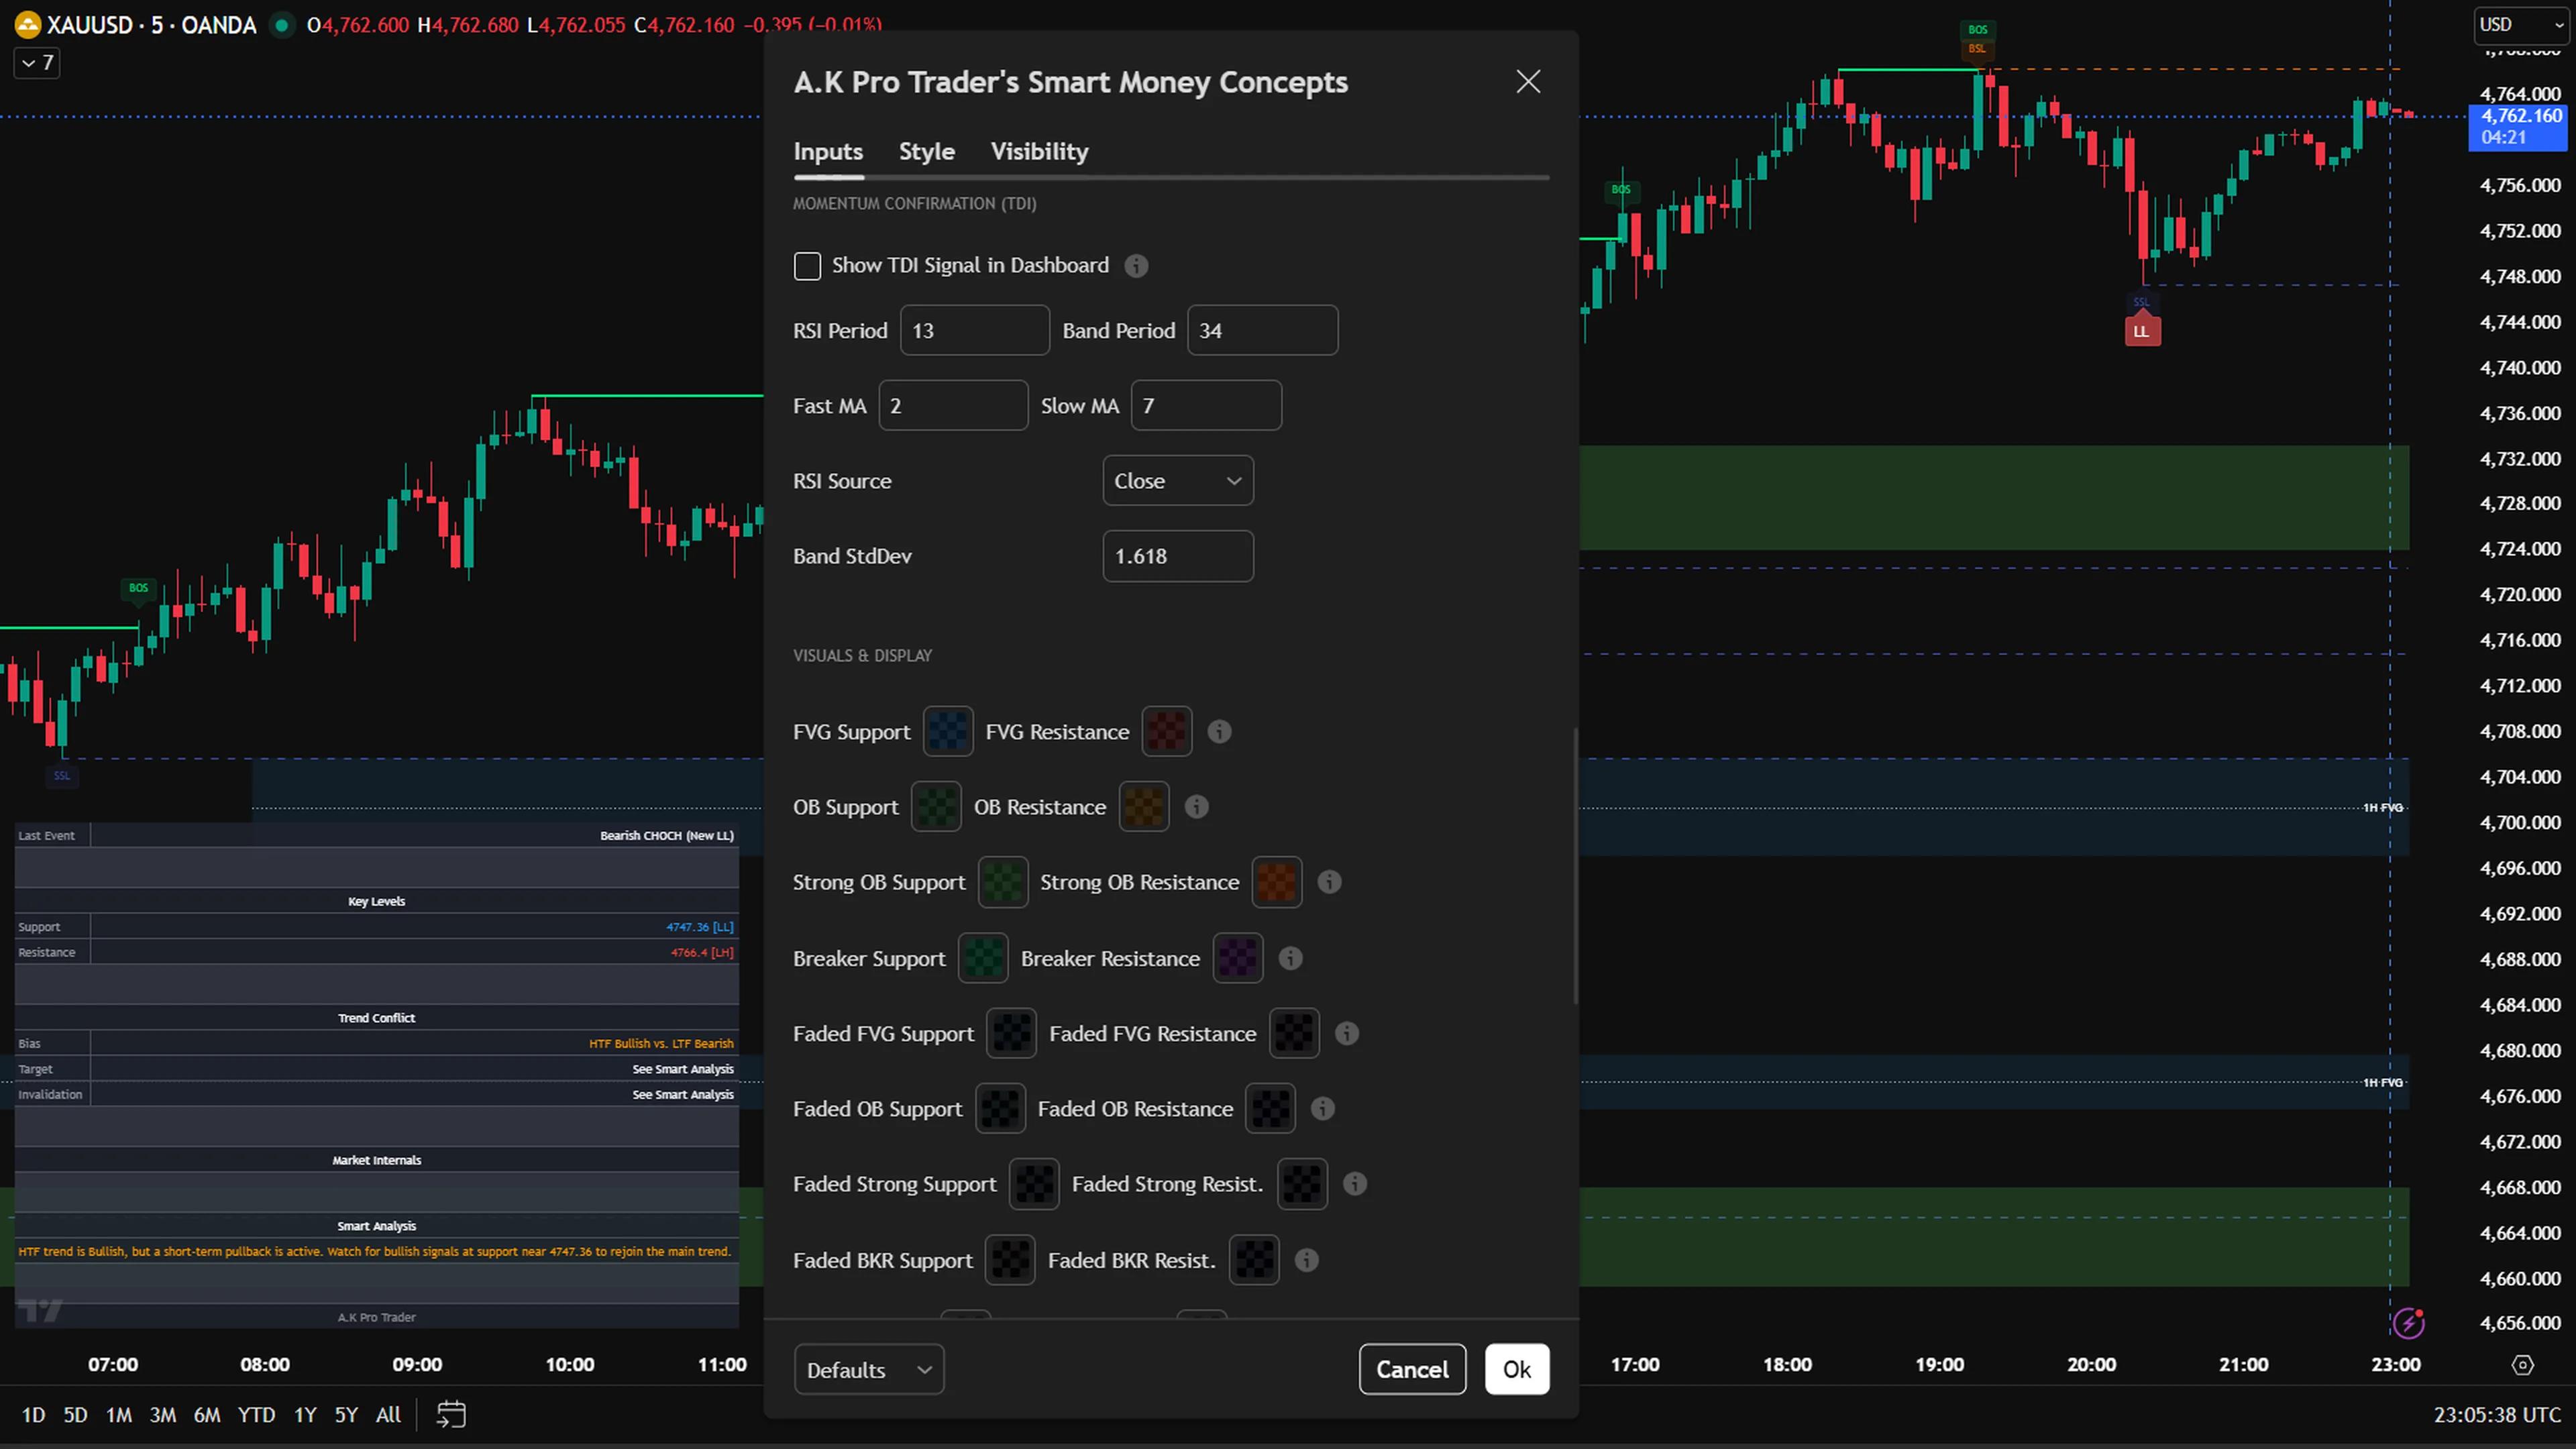
Task: Open the RSI Source dropdown
Action: (x=1178, y=480)
